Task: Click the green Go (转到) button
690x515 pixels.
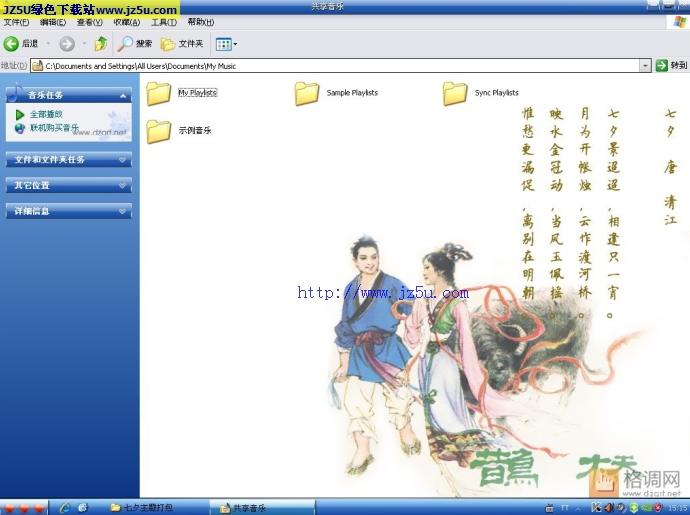Action: click(x=671, y=66)
